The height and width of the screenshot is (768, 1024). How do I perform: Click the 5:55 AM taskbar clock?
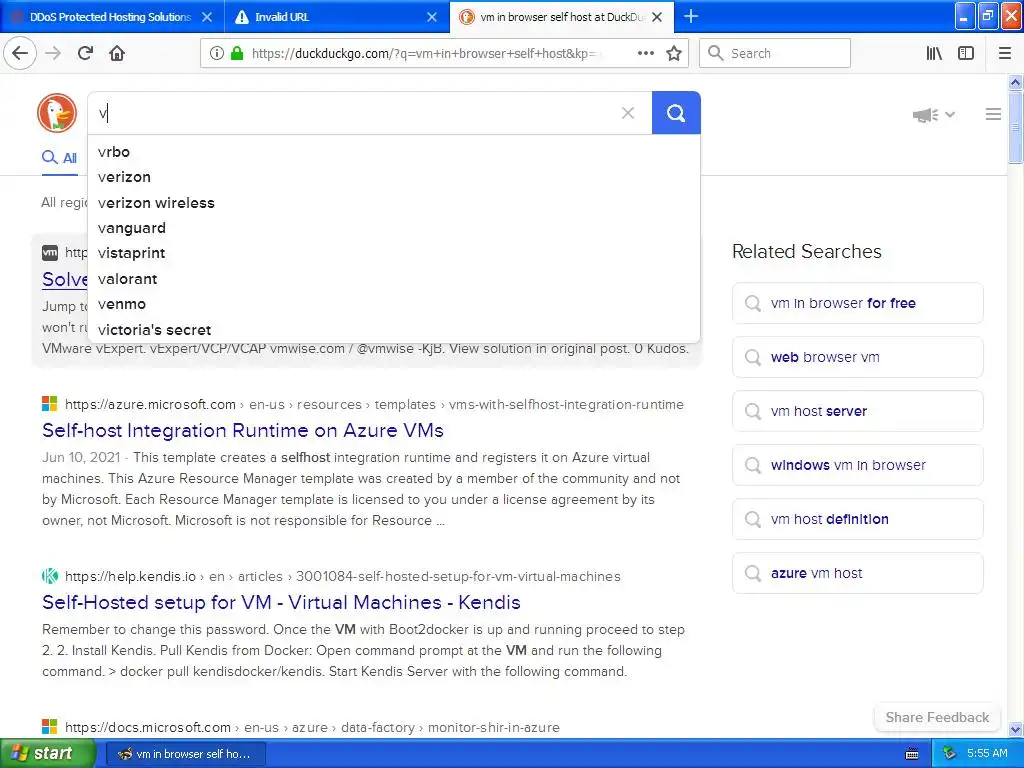tap(986, 753)
